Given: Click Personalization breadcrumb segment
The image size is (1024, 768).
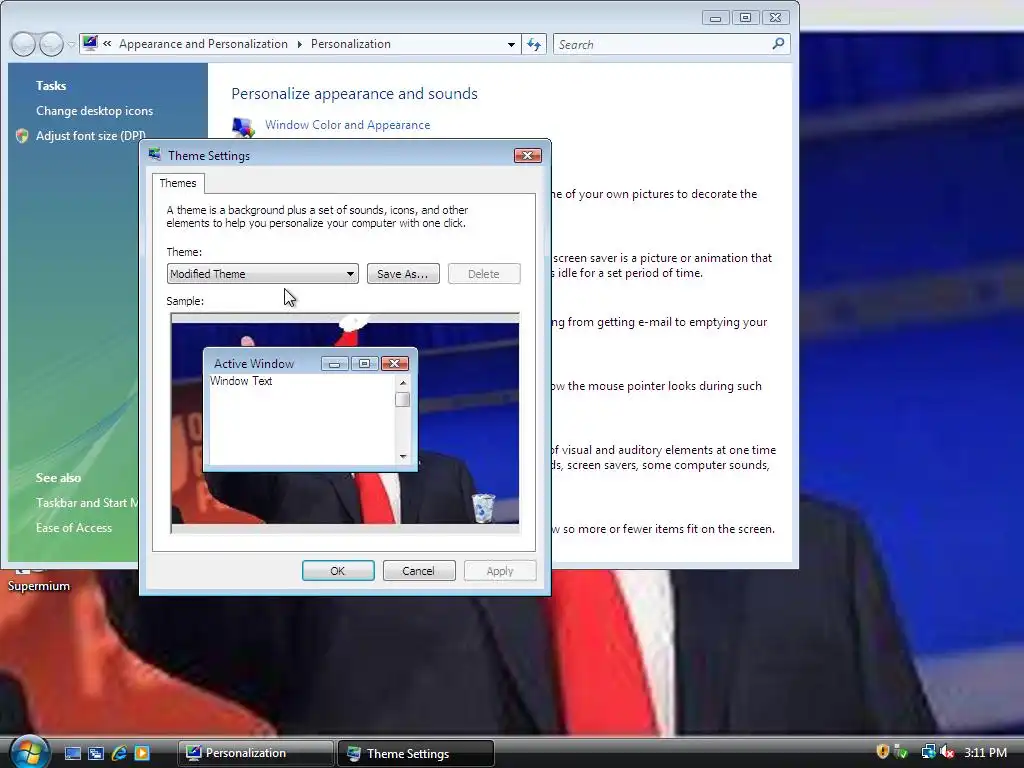Looking at the screenshot, I should click(x=351, y=44).
